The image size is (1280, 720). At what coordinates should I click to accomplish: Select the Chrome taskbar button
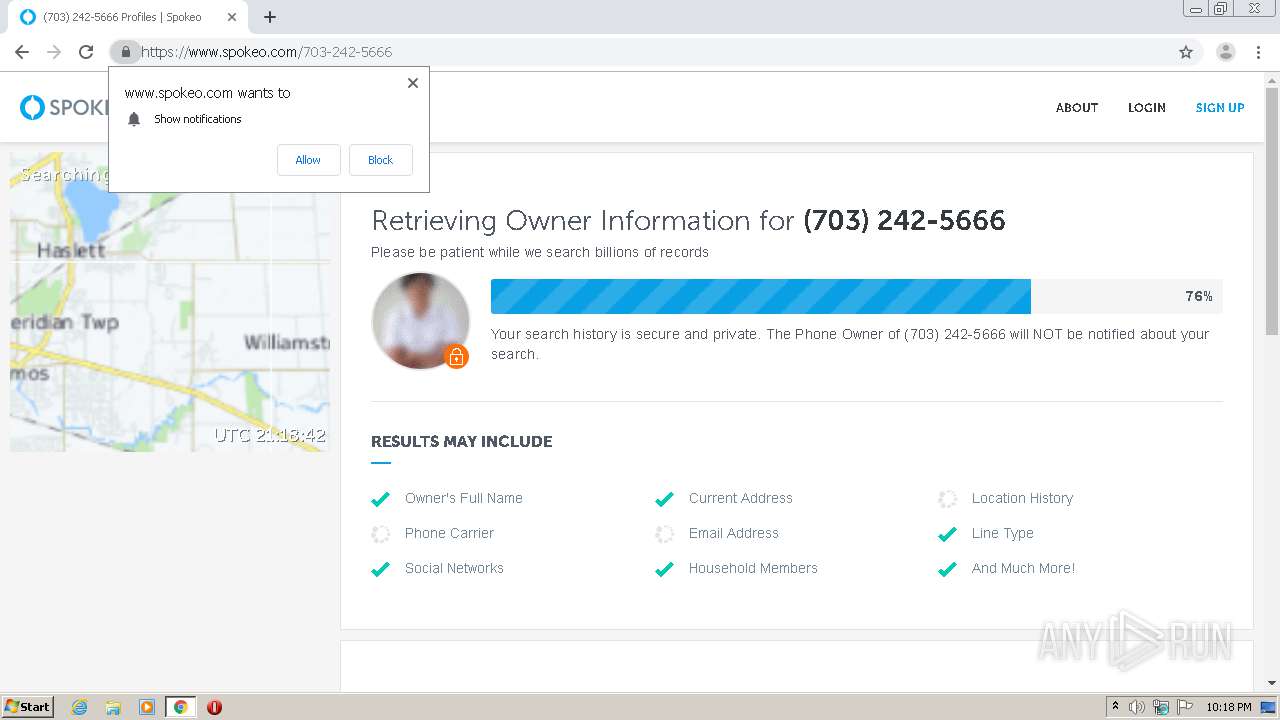[x=180, y=707]
